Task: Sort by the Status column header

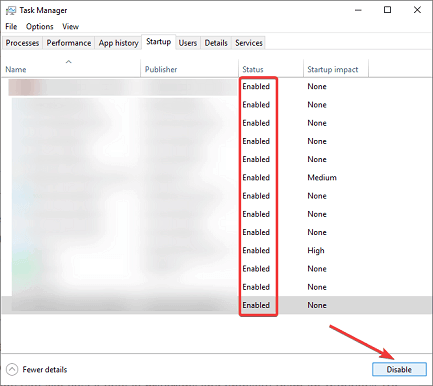Action: click(x=271, y=69)
